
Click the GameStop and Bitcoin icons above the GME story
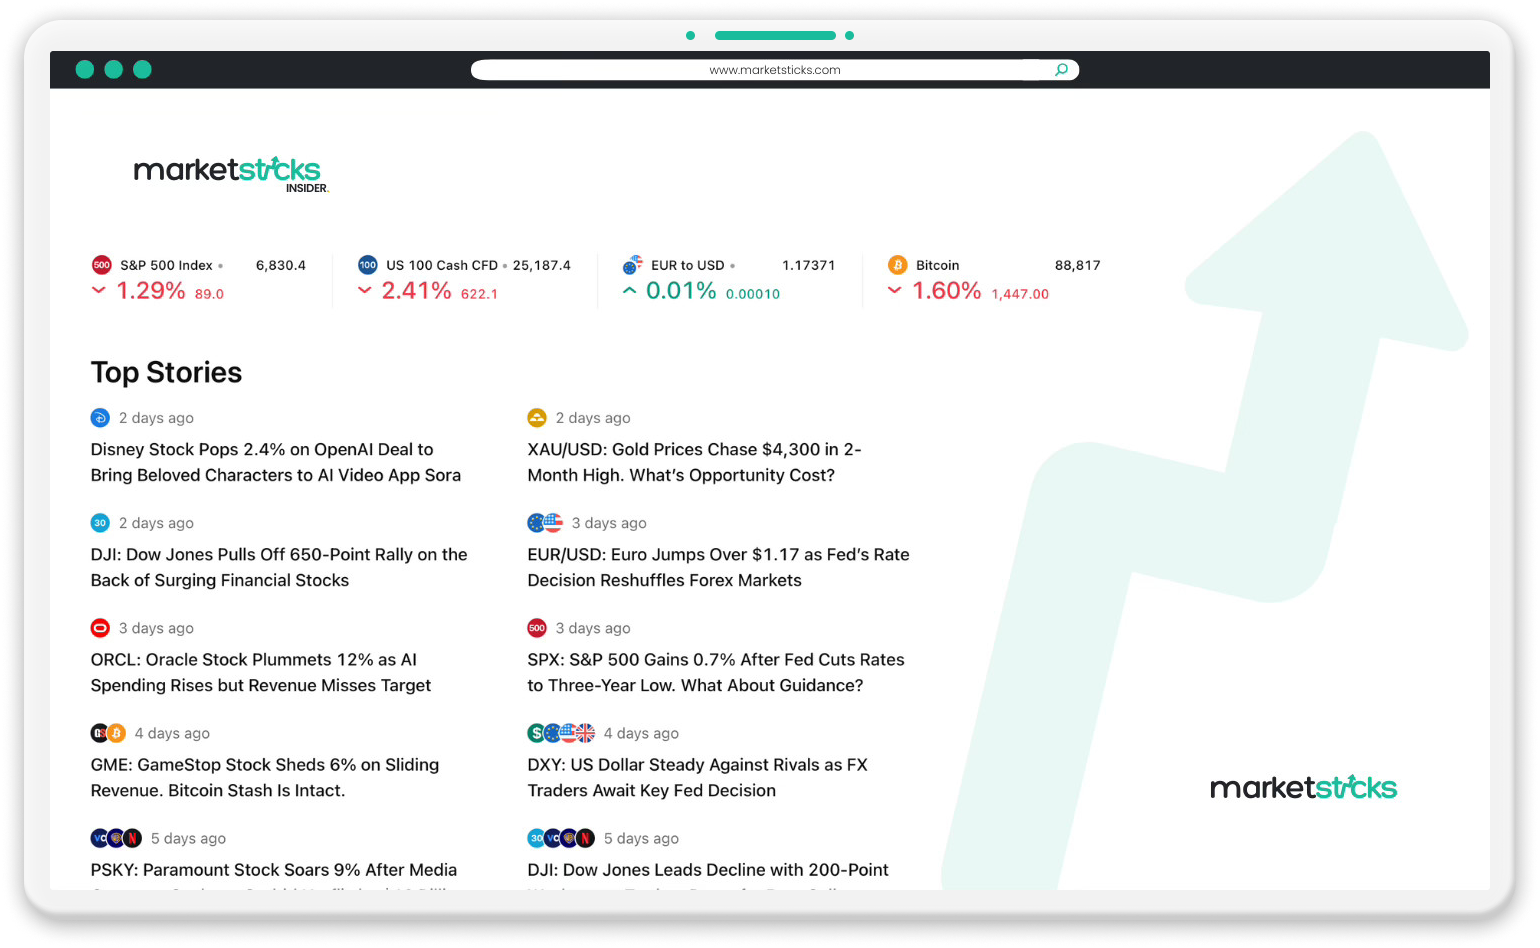[x=108, y=733]
